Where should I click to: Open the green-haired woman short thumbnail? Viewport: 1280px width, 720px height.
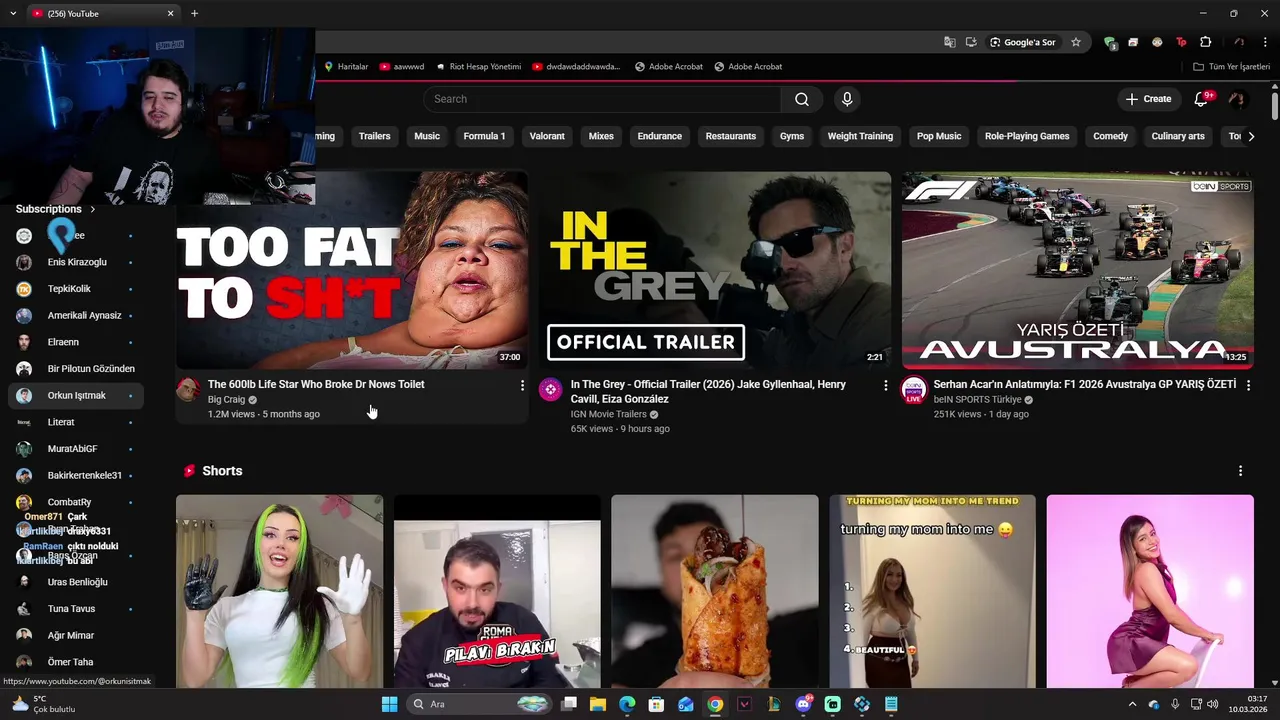click(279, 591)
